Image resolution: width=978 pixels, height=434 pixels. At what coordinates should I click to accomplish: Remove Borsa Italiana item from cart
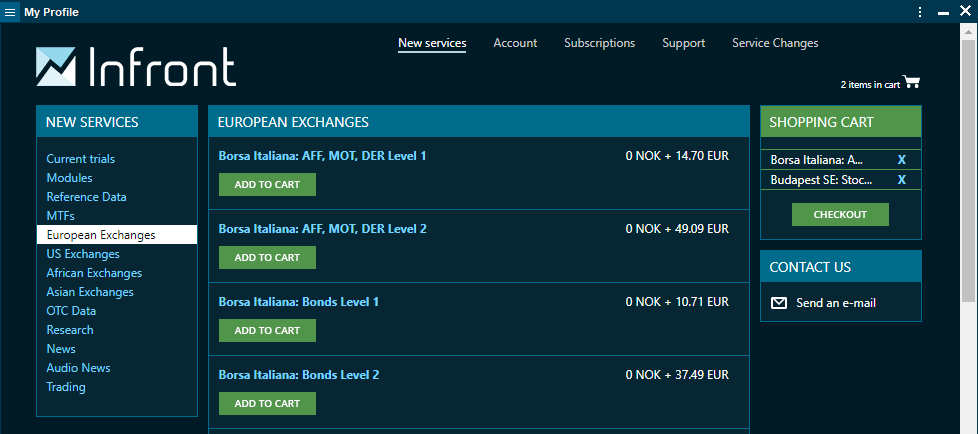(901, 160)
